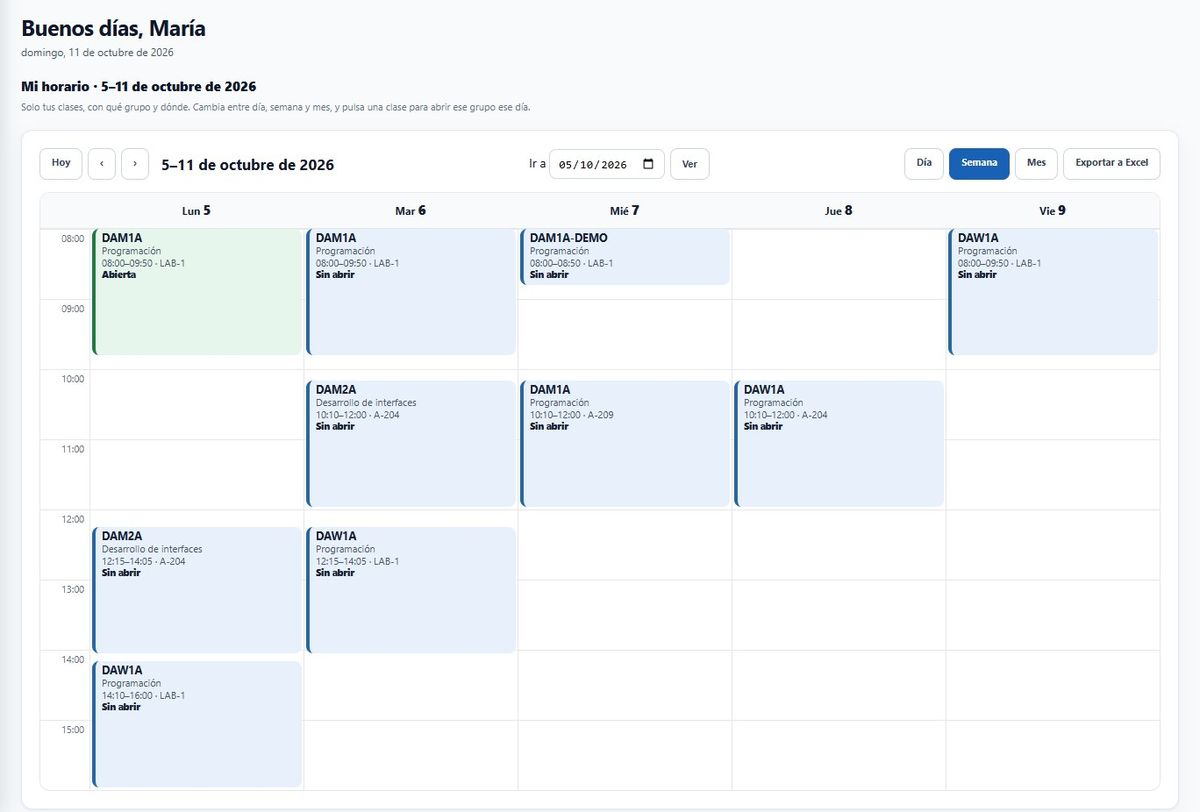Screen dimensions: 1200x812
Task: Click the 'Ir a' date input field
Action: [x=607, y=164]
